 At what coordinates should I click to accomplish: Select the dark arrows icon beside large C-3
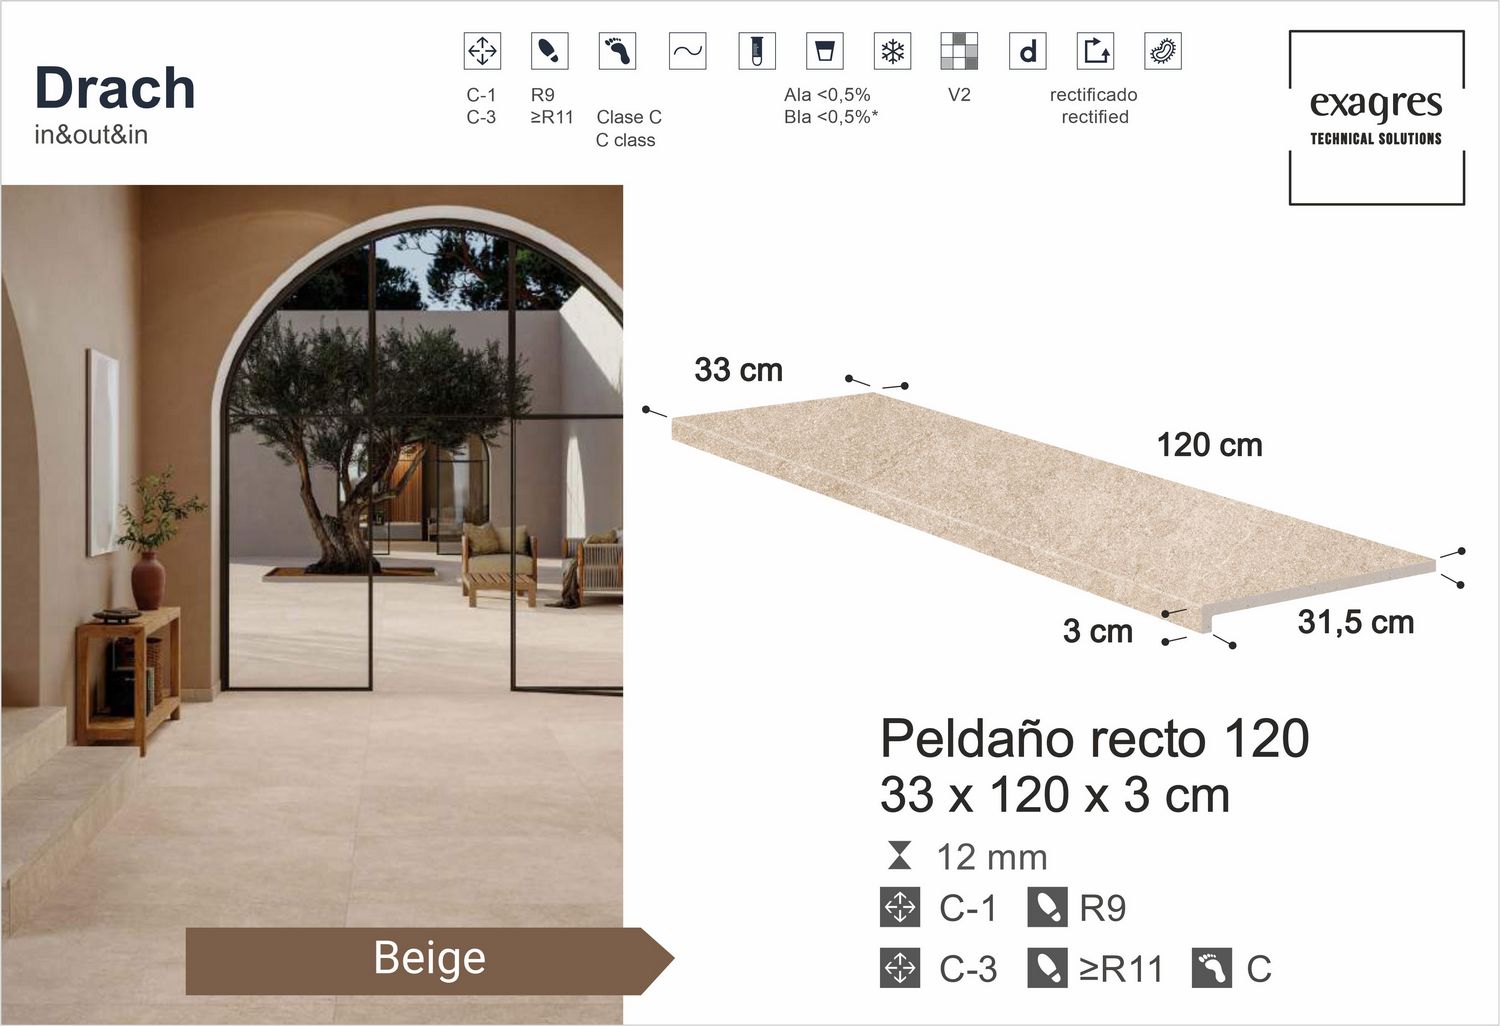pos(900,968)
